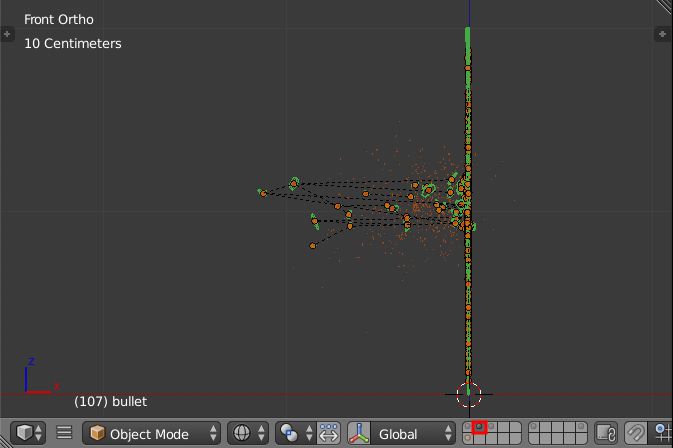Image resolution: width=673 pixels, height=448 pixels.
Task: Show layer 3 in viewport
Action: pos(491,427)
